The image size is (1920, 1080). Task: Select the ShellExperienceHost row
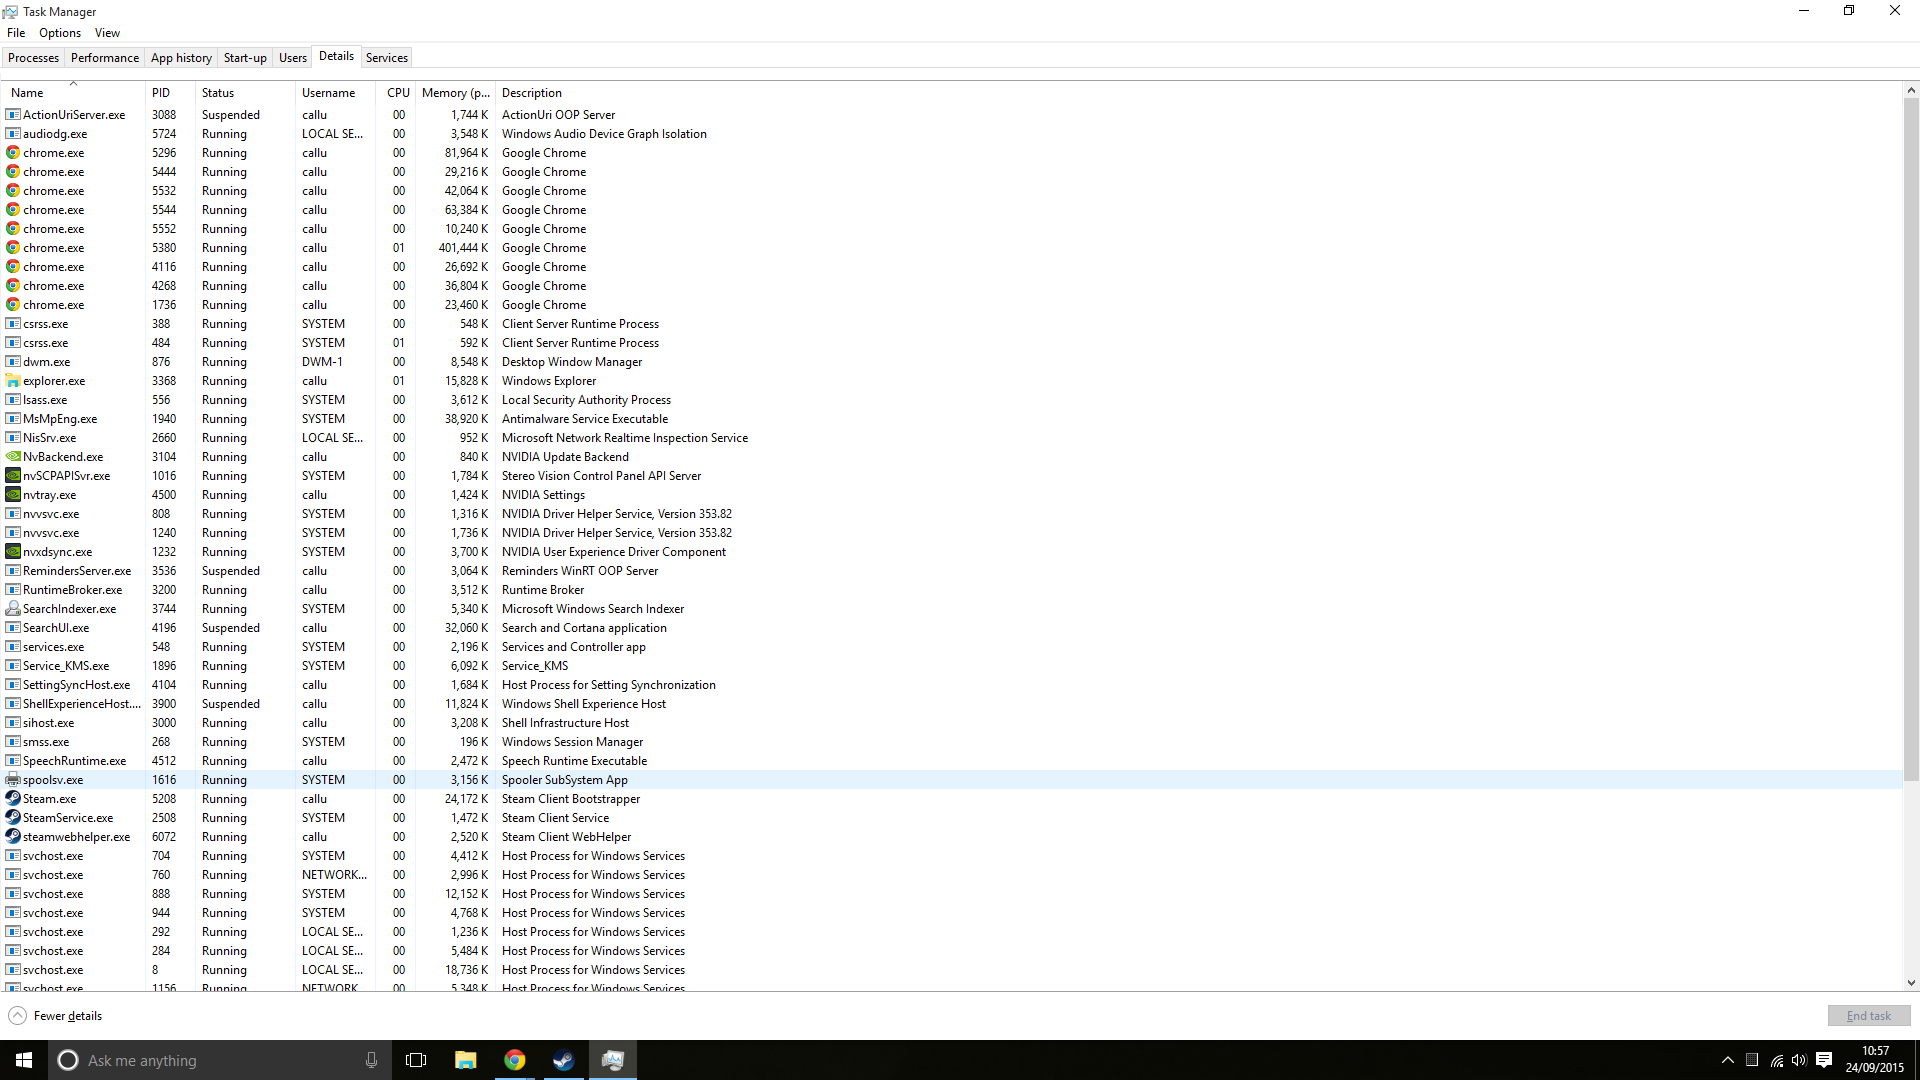click(x=952, y=704)
